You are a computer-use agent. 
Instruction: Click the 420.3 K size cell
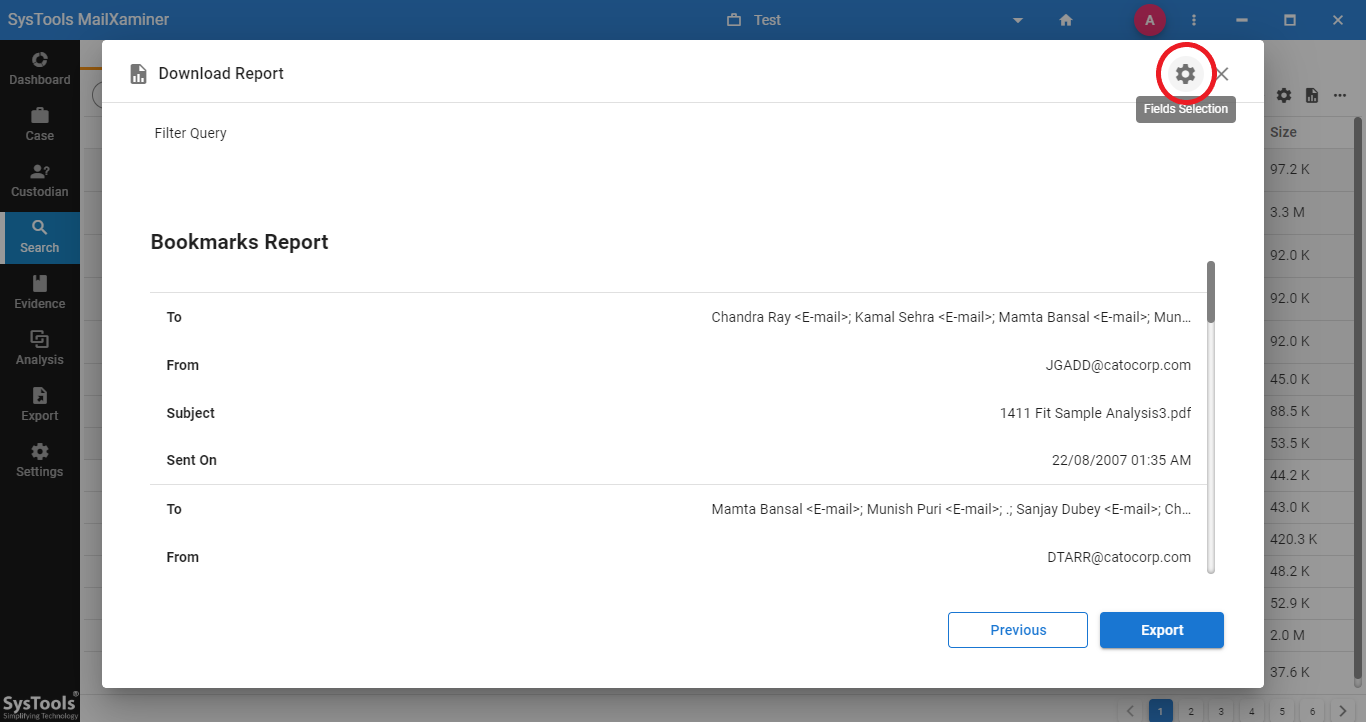(x=1294, y=539)
